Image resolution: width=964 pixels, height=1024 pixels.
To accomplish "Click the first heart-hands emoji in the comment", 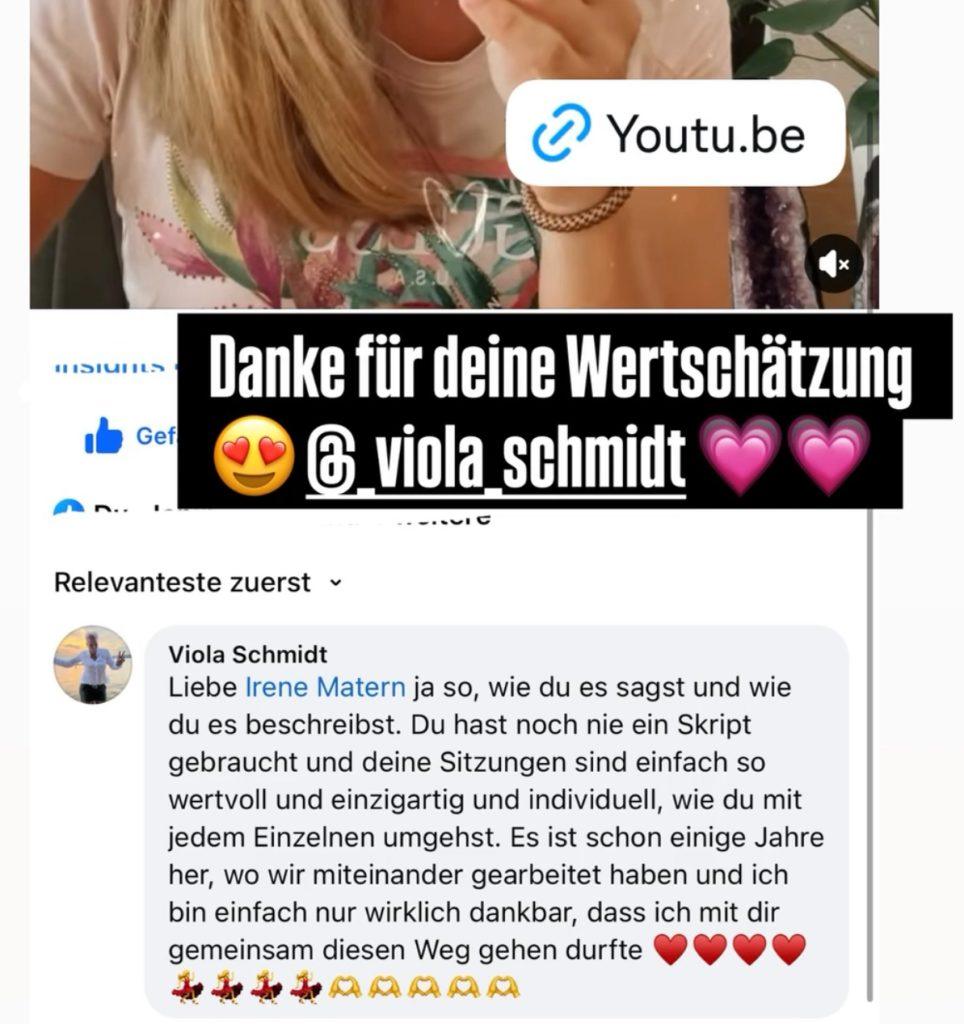I will (x=345, y=987).
